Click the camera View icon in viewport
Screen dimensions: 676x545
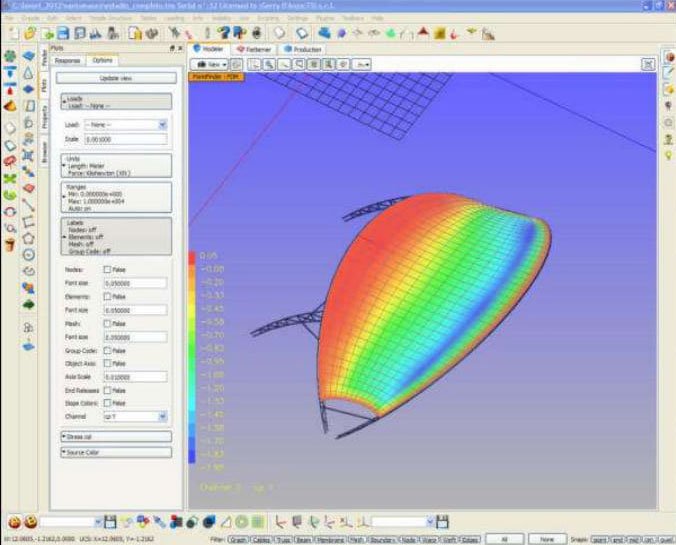tap(204, 64)
